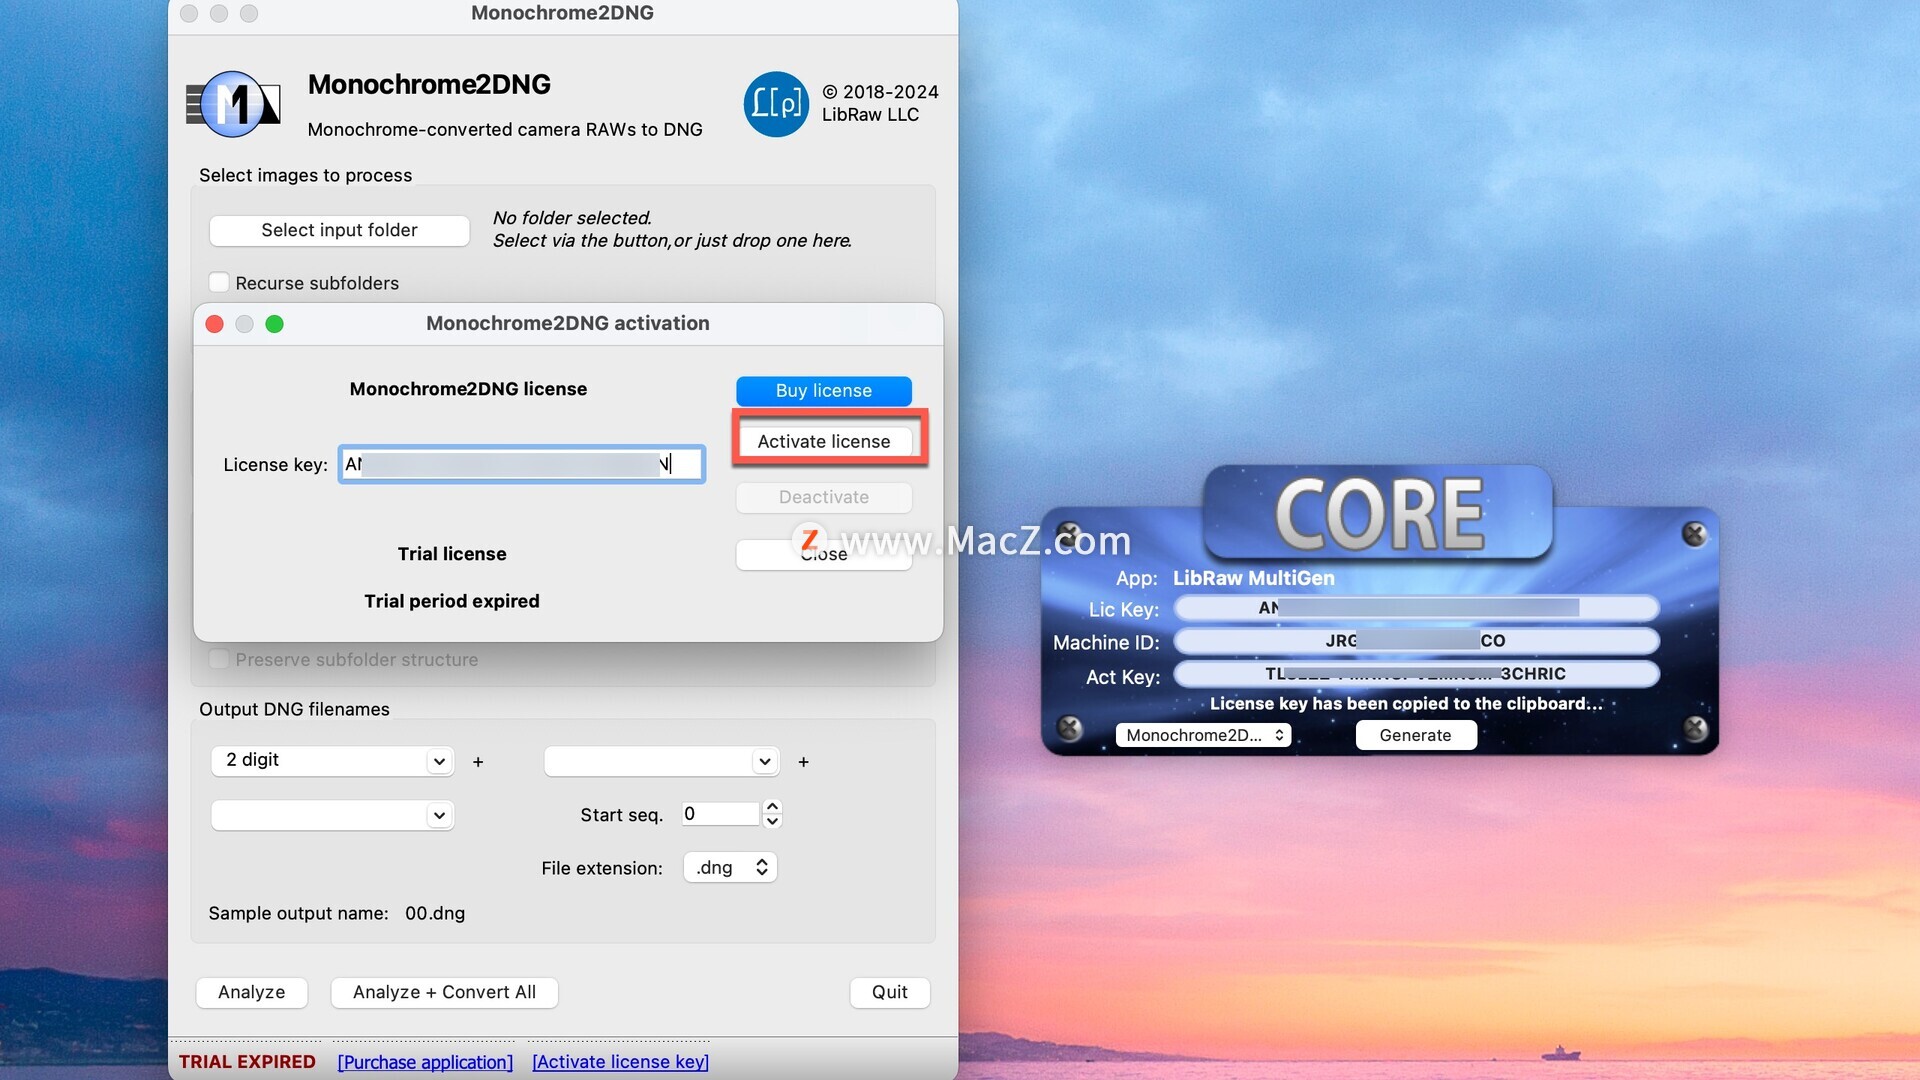Click the Act Key field in keygen
This screenshot has width=1920, height=1080.
click(1417, 674)
